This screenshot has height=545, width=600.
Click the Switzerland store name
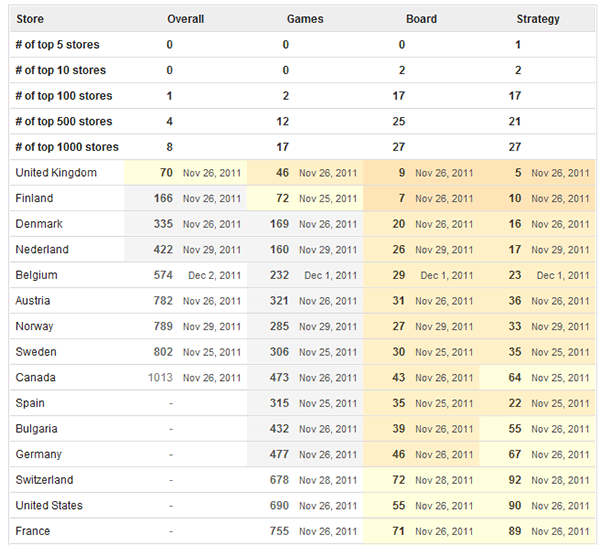[x=45, y=480]
